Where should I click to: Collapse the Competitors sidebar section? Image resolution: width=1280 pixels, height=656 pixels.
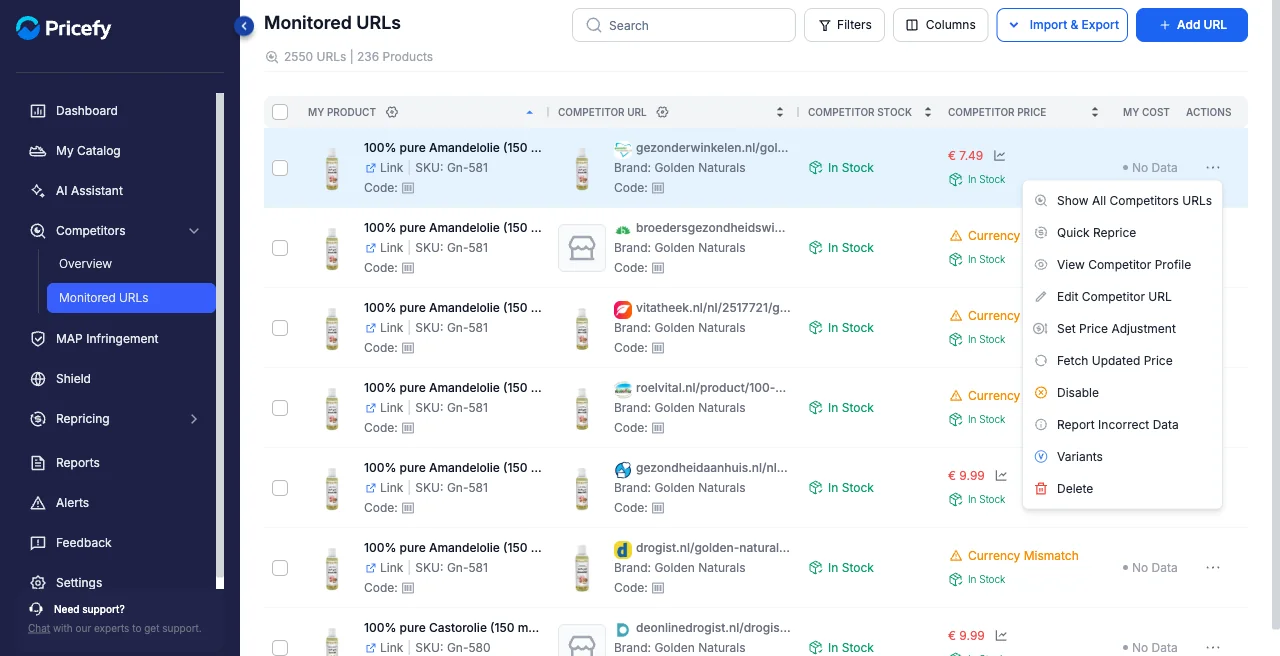pos(194,231)
